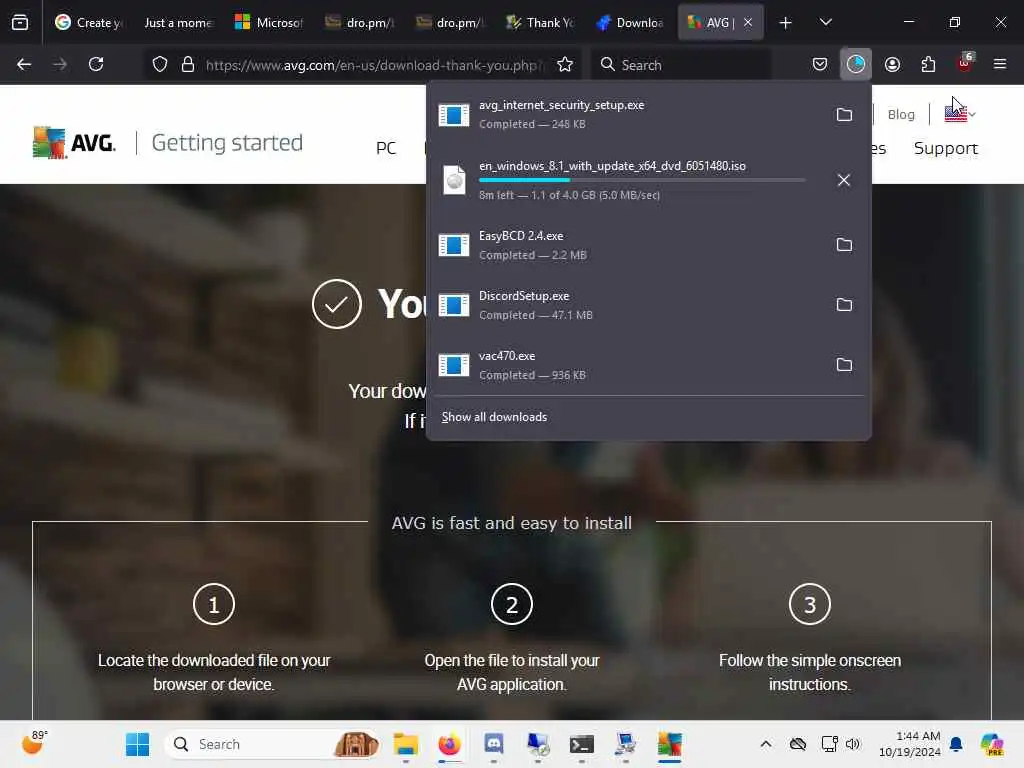Save page to Pocket
The height and width of the screenshot is (768, 1024).
point(820,64)
